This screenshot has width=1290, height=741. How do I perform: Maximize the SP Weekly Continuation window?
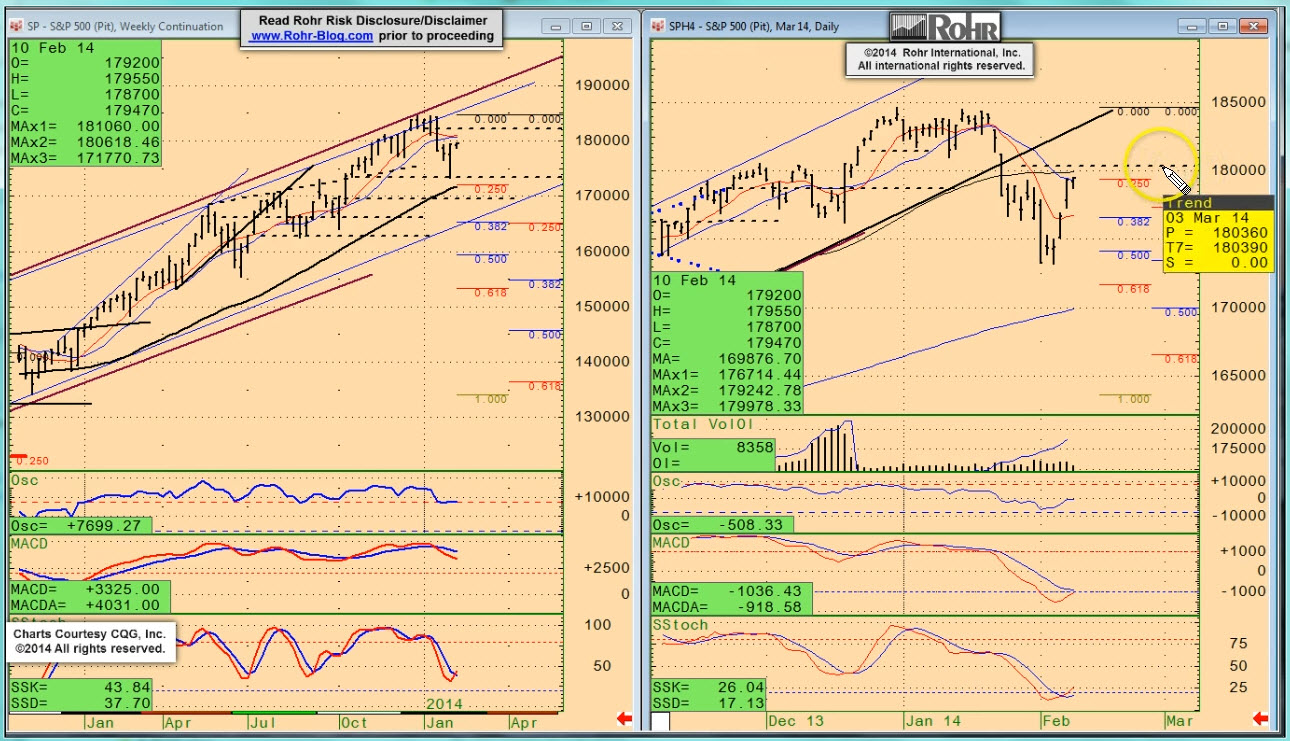click(587, 26)
